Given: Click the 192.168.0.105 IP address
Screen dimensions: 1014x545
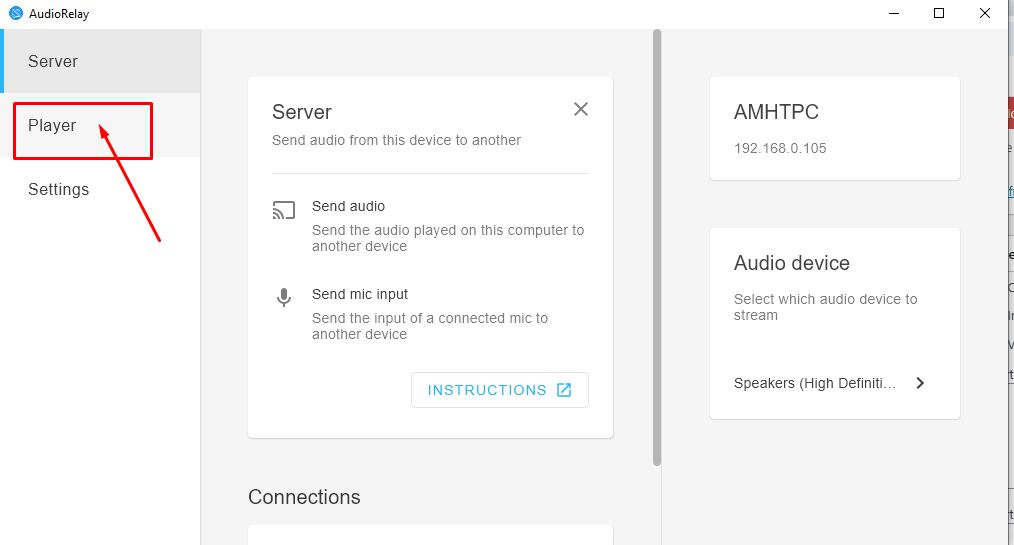Looking at the screenshot, I should point(780,148).
